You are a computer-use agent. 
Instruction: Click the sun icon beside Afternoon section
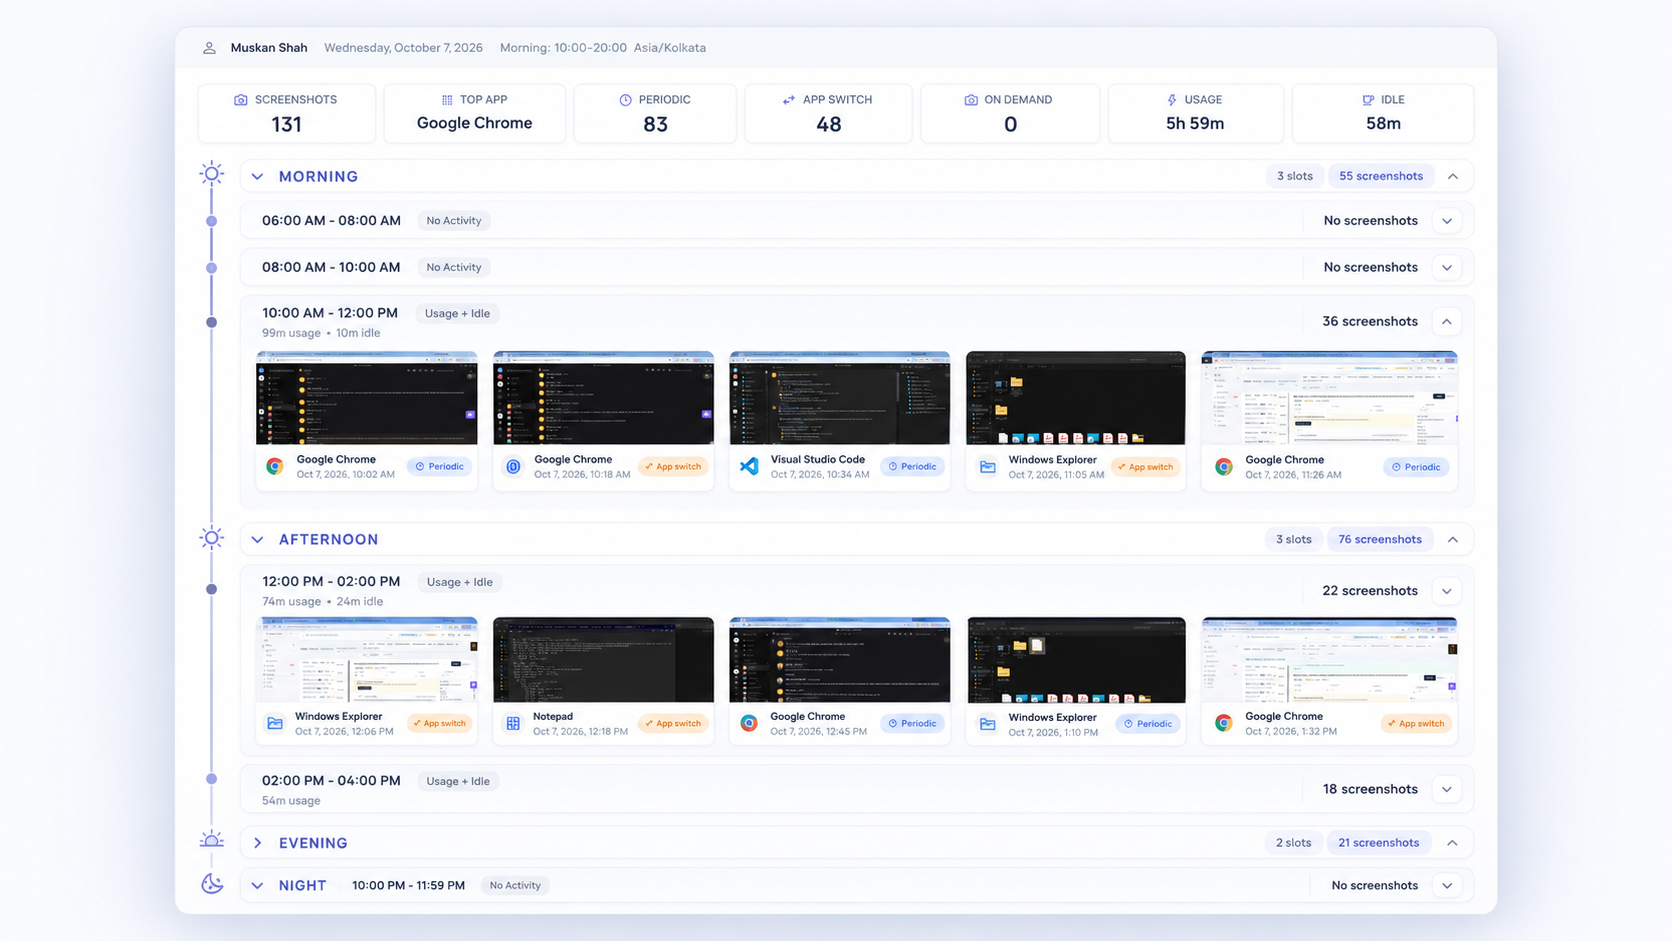pos(211,538)
